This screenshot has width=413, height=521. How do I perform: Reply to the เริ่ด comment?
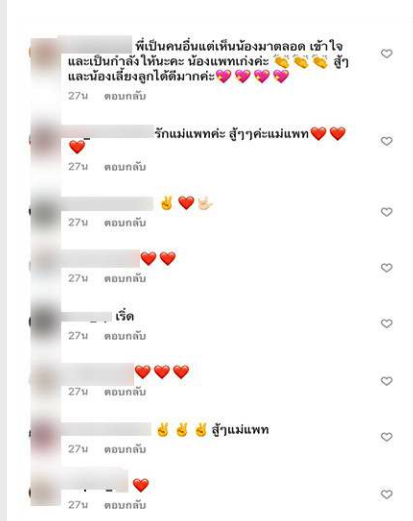click(x=125, y=336)
